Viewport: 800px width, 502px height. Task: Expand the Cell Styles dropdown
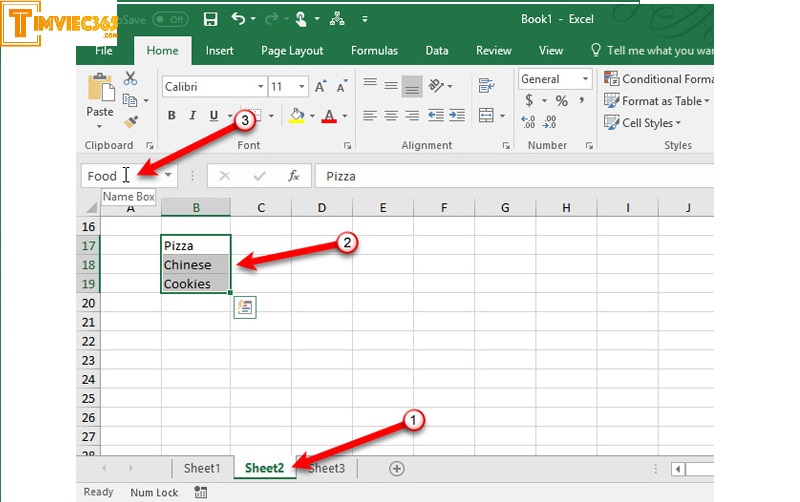click(678, 123)
